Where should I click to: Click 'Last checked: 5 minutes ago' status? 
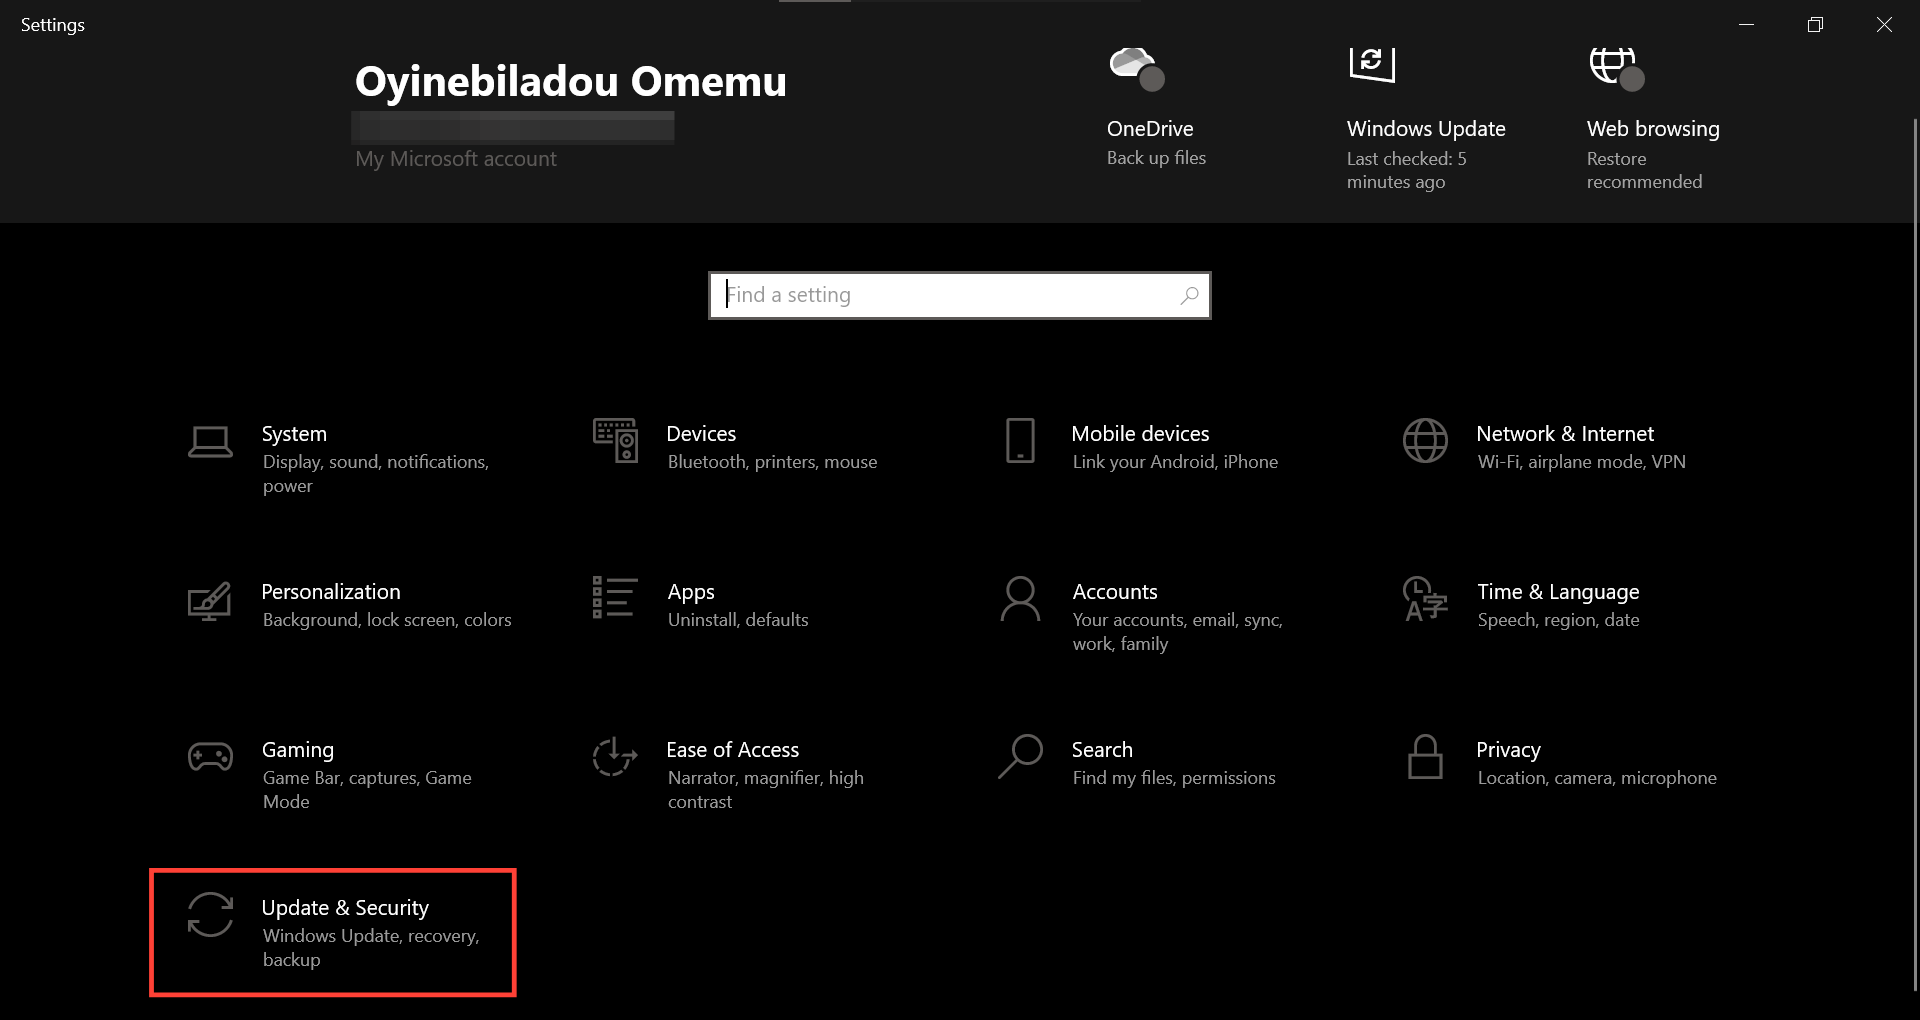click(x=1407, y=170)
